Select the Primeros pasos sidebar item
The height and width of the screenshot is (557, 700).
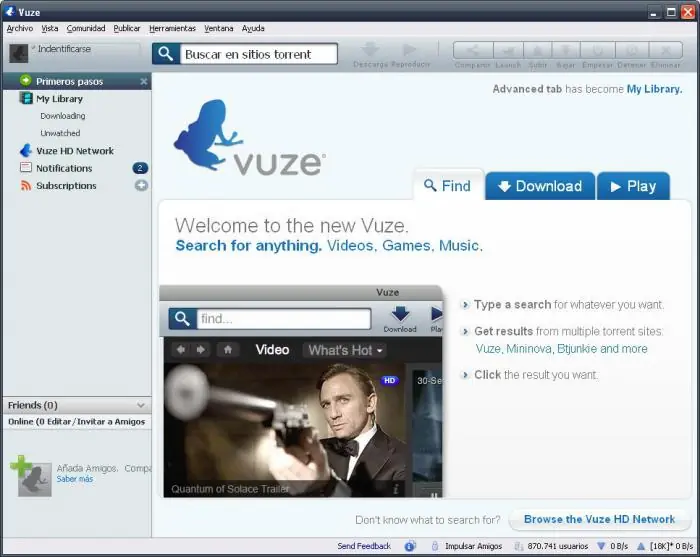(x=77, y=81)
